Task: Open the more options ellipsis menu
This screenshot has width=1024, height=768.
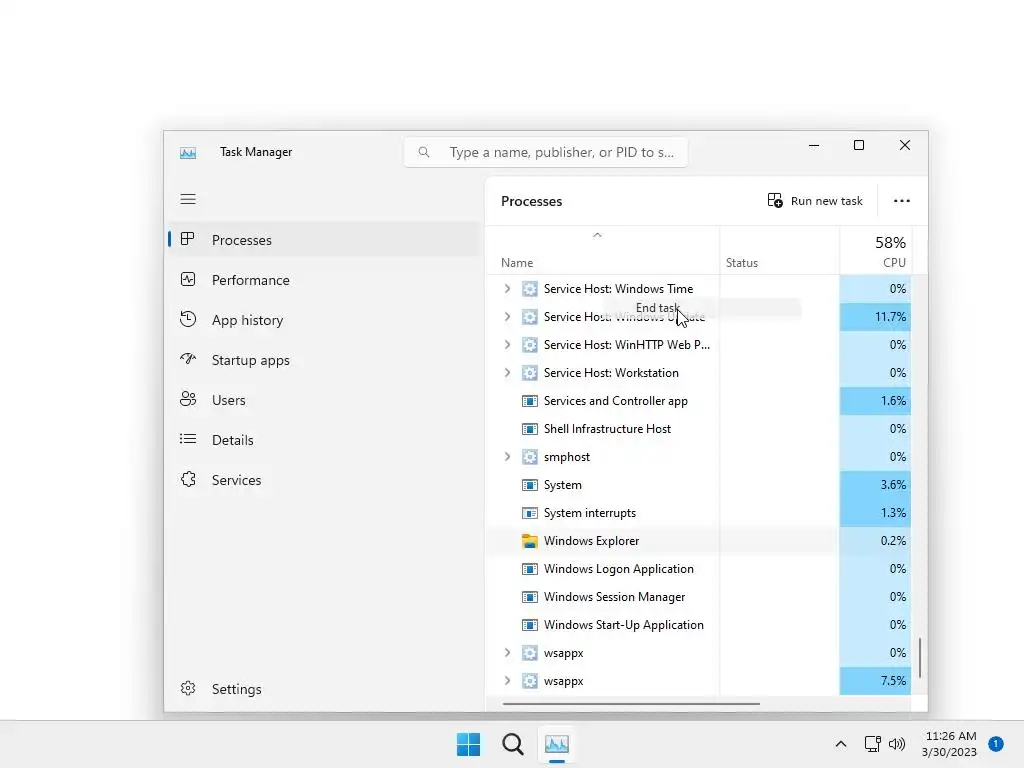Action: (902, 200)
